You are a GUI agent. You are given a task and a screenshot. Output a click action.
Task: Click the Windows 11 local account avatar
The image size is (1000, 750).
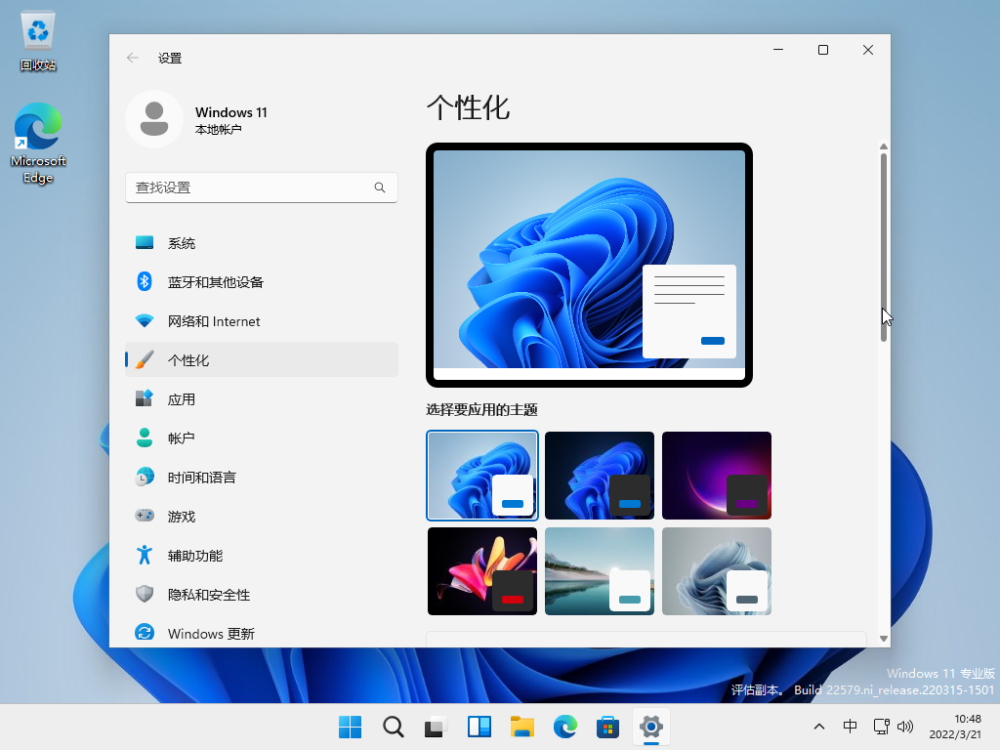(x=154, y=119)
